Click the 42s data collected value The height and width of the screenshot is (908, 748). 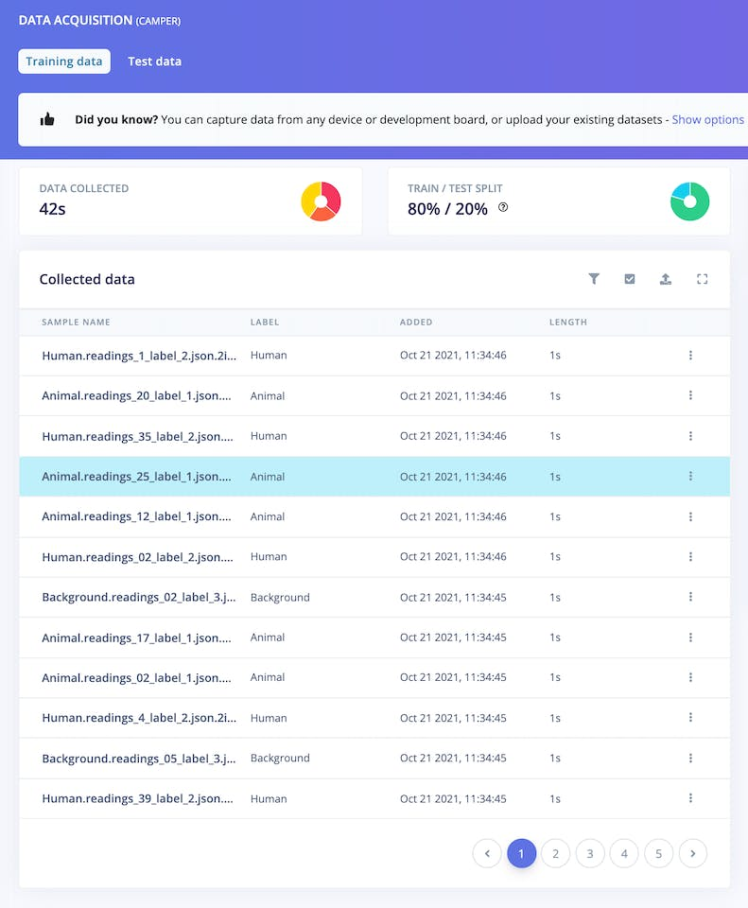tap(52, 209)
